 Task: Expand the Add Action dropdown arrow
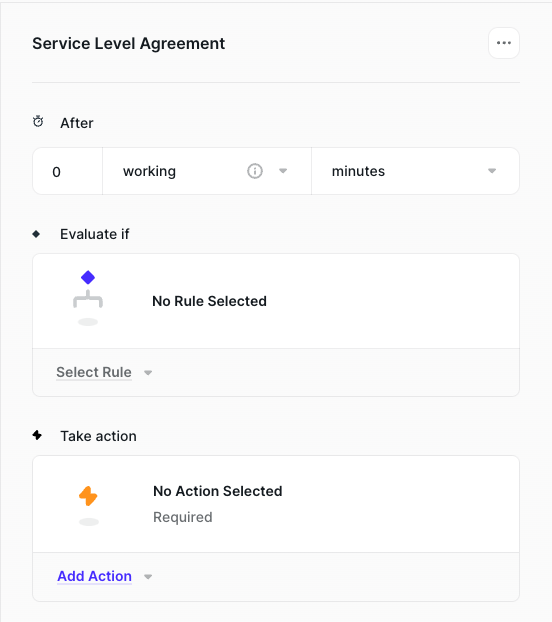tap(148, 576)
